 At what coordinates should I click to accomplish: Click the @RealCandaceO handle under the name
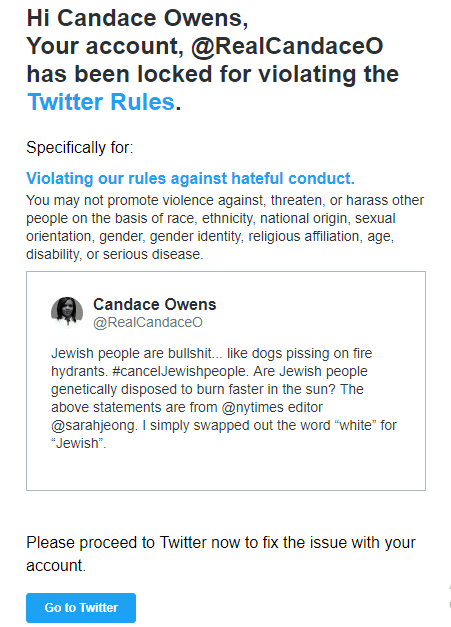click(148, 322)
